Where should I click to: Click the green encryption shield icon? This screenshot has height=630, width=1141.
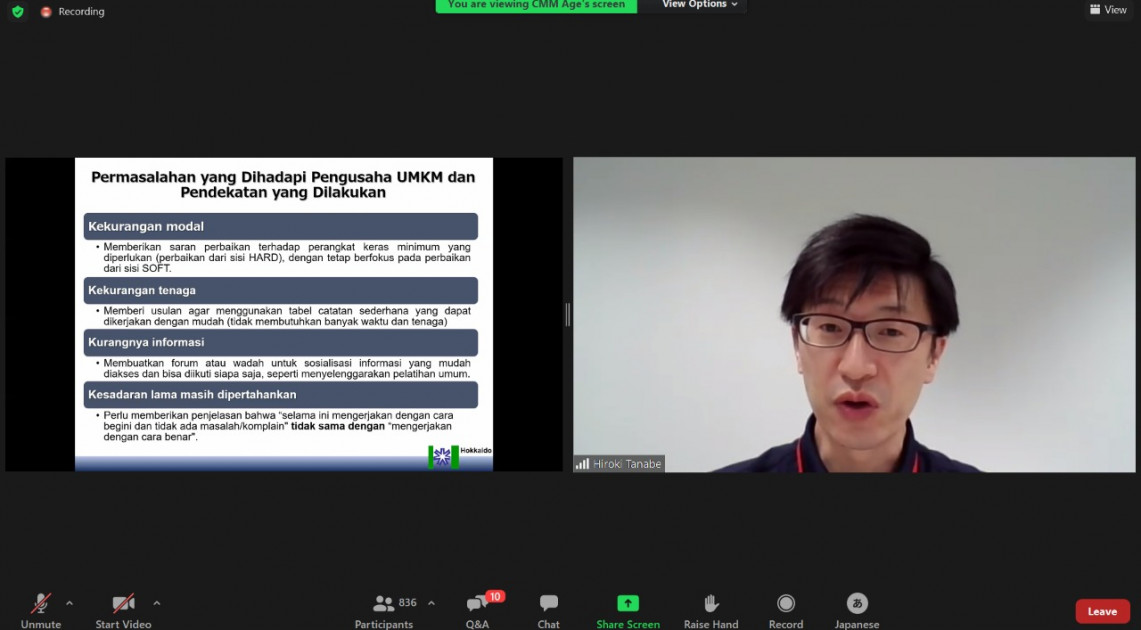tap(17, 12)
